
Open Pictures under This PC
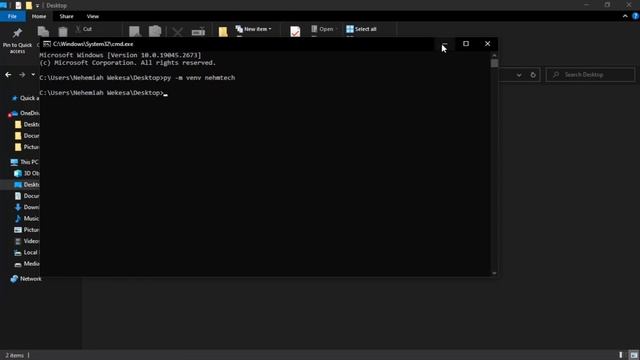click(x=27, y=230)
